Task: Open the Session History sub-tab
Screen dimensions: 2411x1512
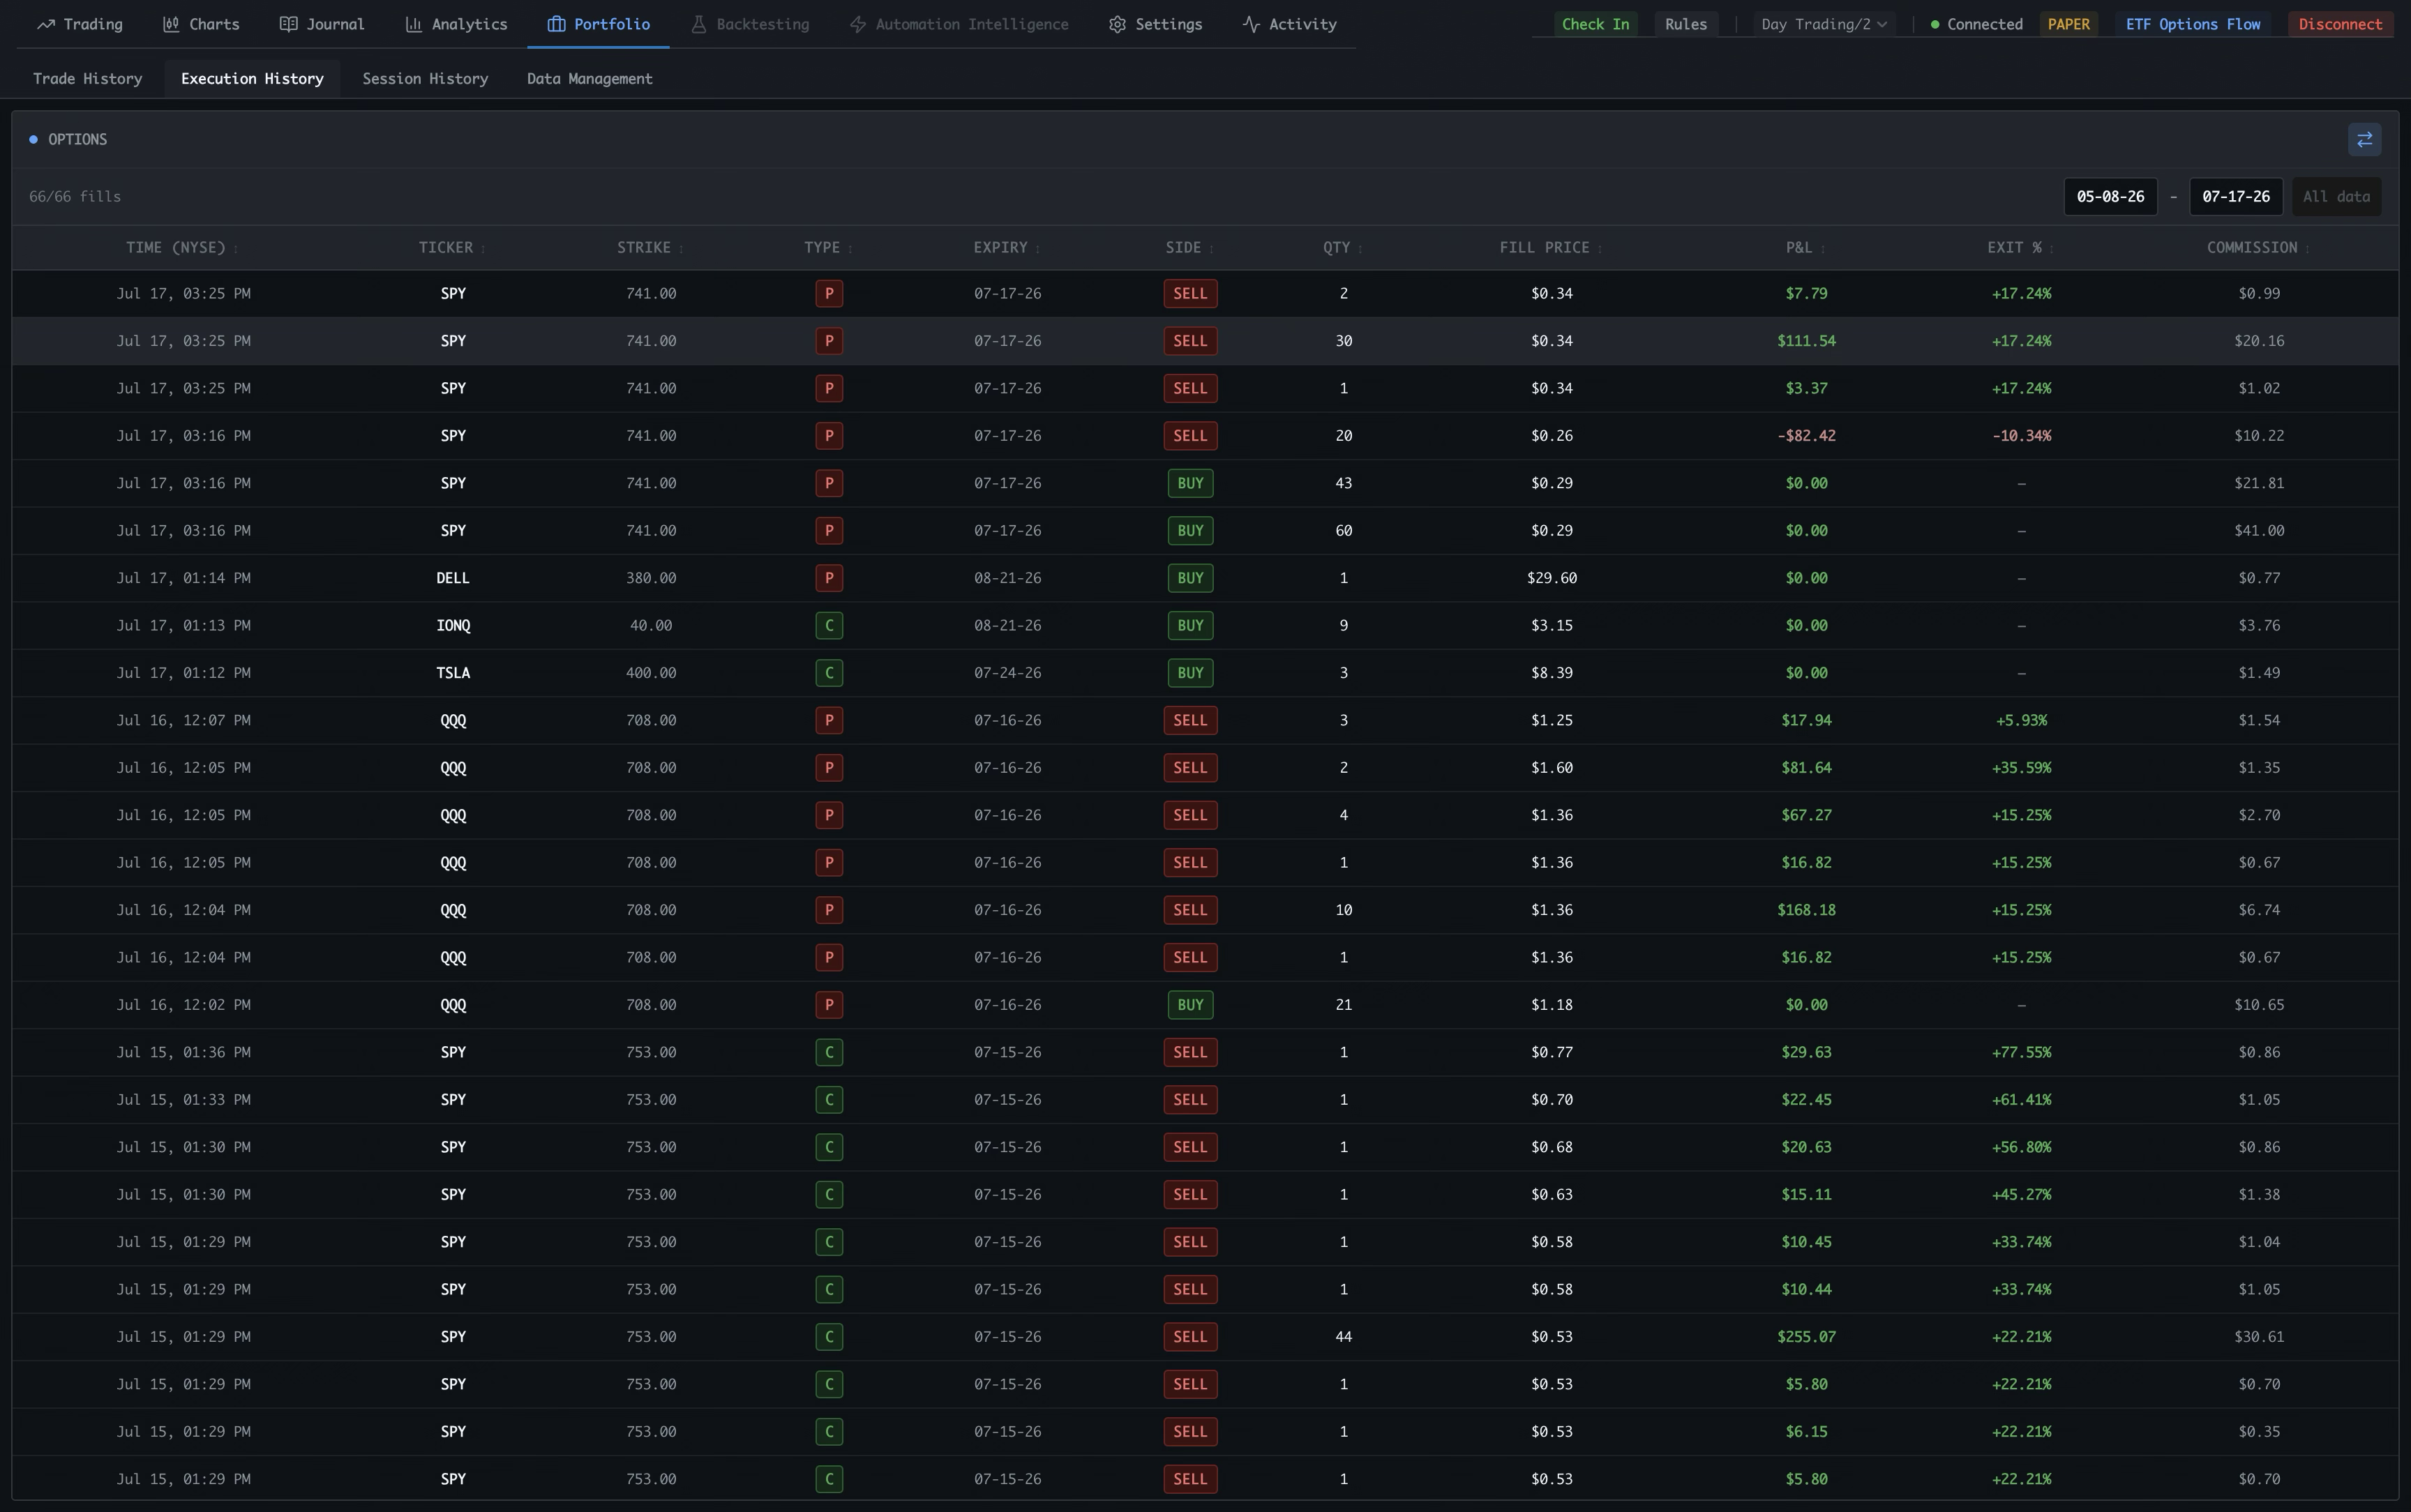Action: [425, 78]
